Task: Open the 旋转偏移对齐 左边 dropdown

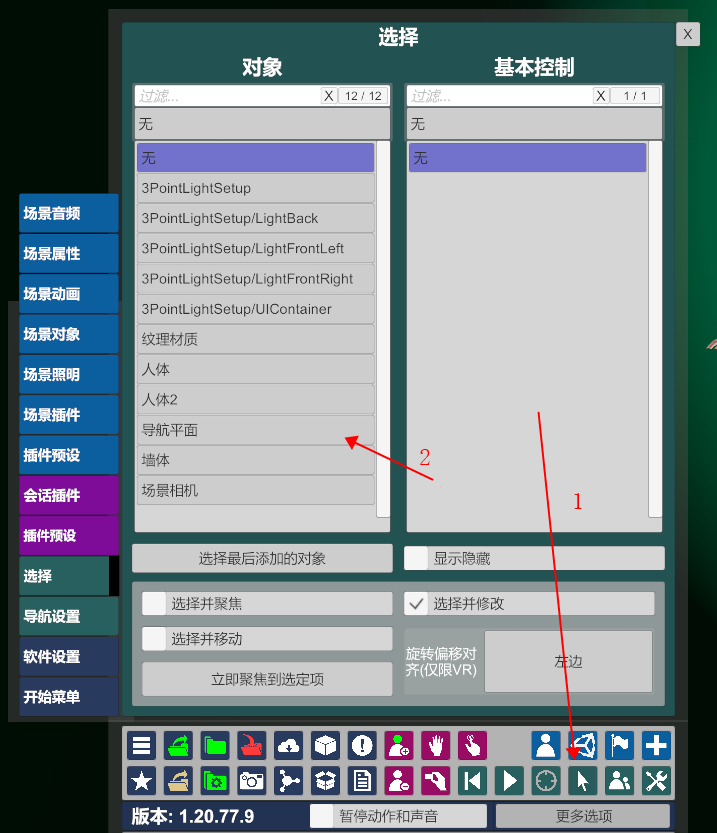Action: (568, 661)
